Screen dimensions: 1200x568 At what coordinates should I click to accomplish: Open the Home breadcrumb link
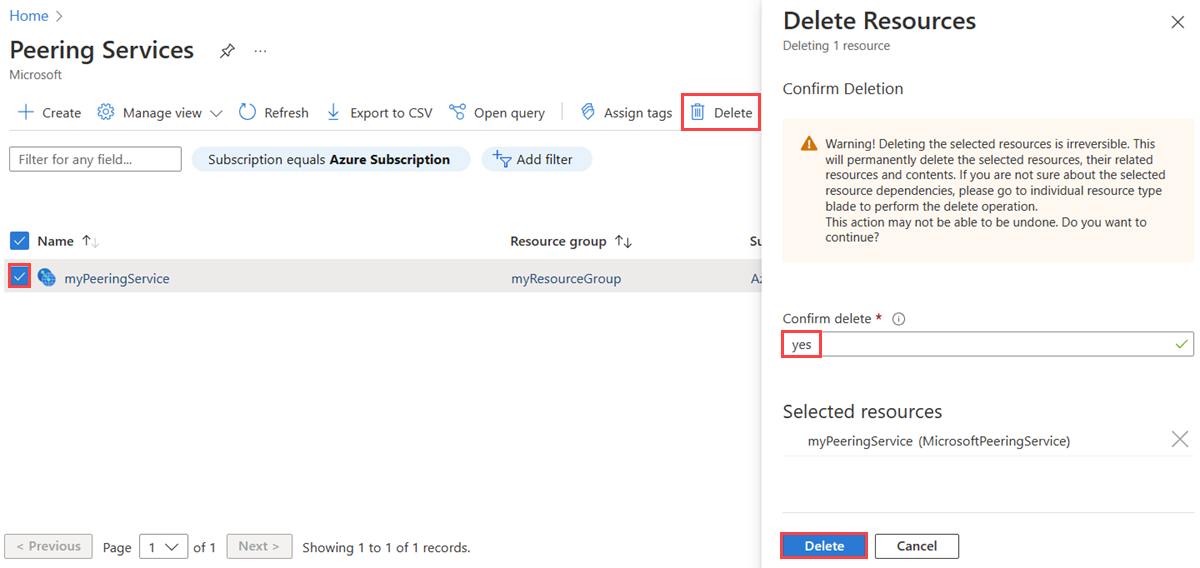[x=29, y=16]
